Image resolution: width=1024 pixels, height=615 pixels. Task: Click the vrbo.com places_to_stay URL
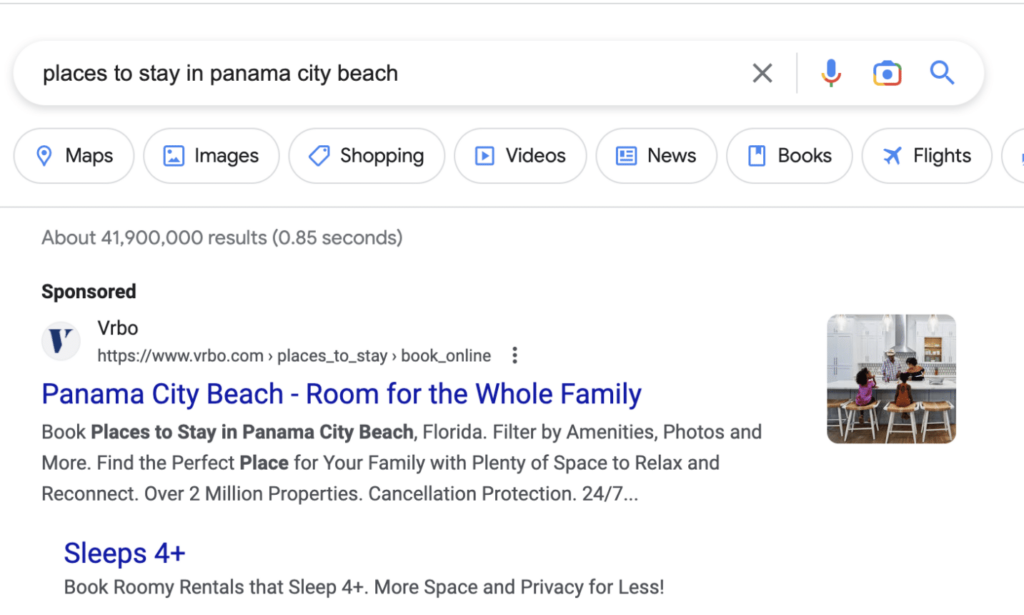coord(294,356)
